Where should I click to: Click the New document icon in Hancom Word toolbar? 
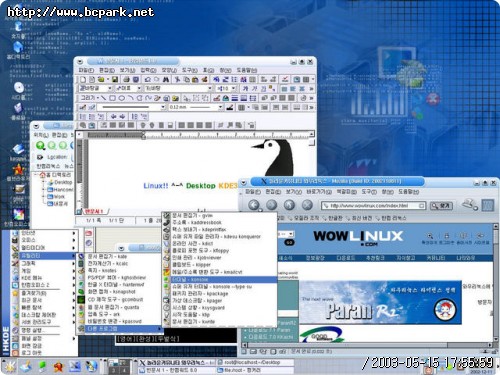pos(83,79)
